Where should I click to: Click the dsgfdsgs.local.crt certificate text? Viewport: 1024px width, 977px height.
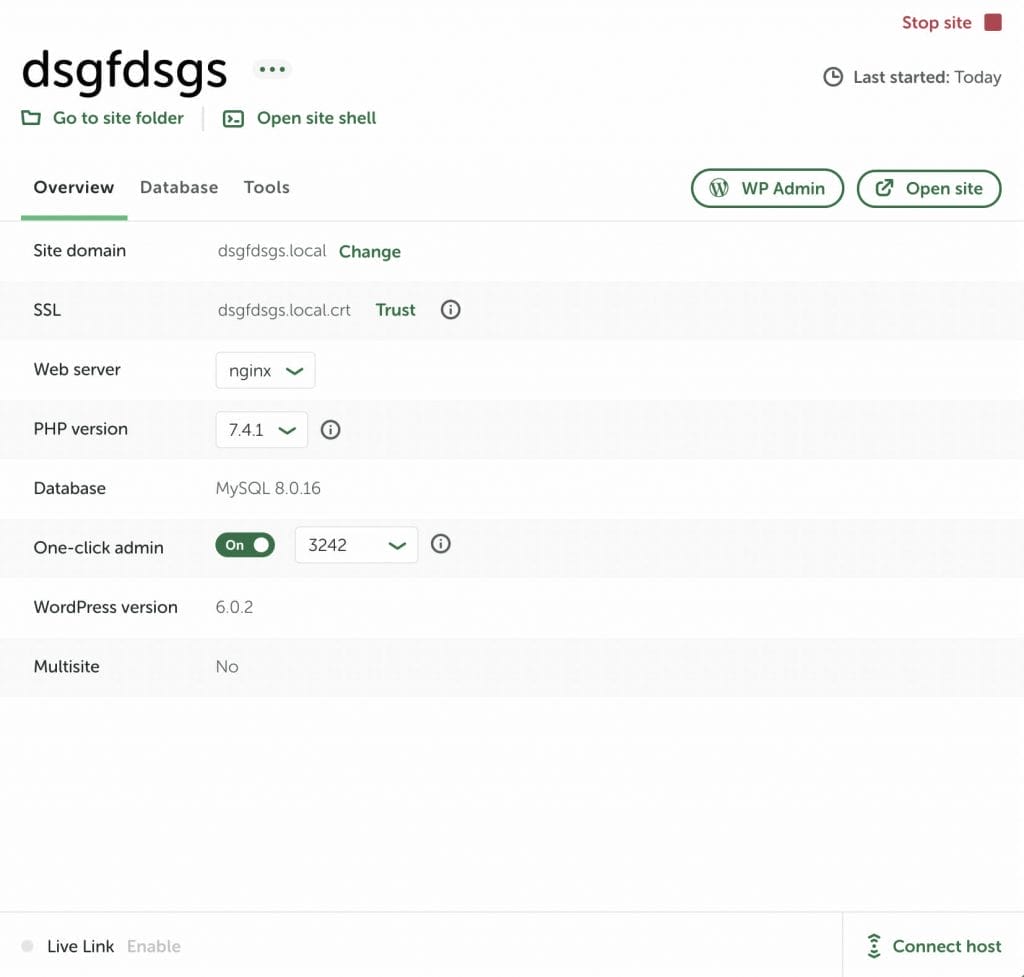[284, 310]
